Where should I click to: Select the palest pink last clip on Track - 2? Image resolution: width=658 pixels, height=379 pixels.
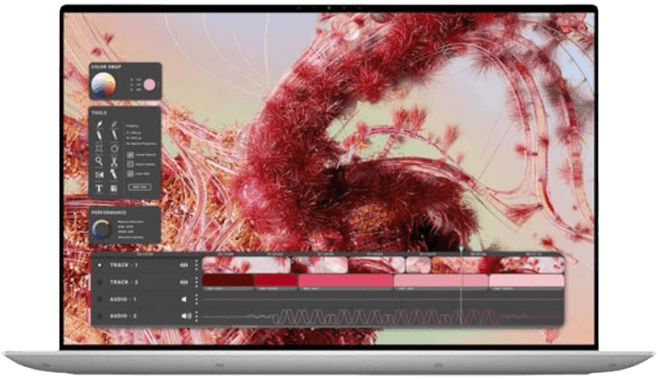click(x=527, y=281)
